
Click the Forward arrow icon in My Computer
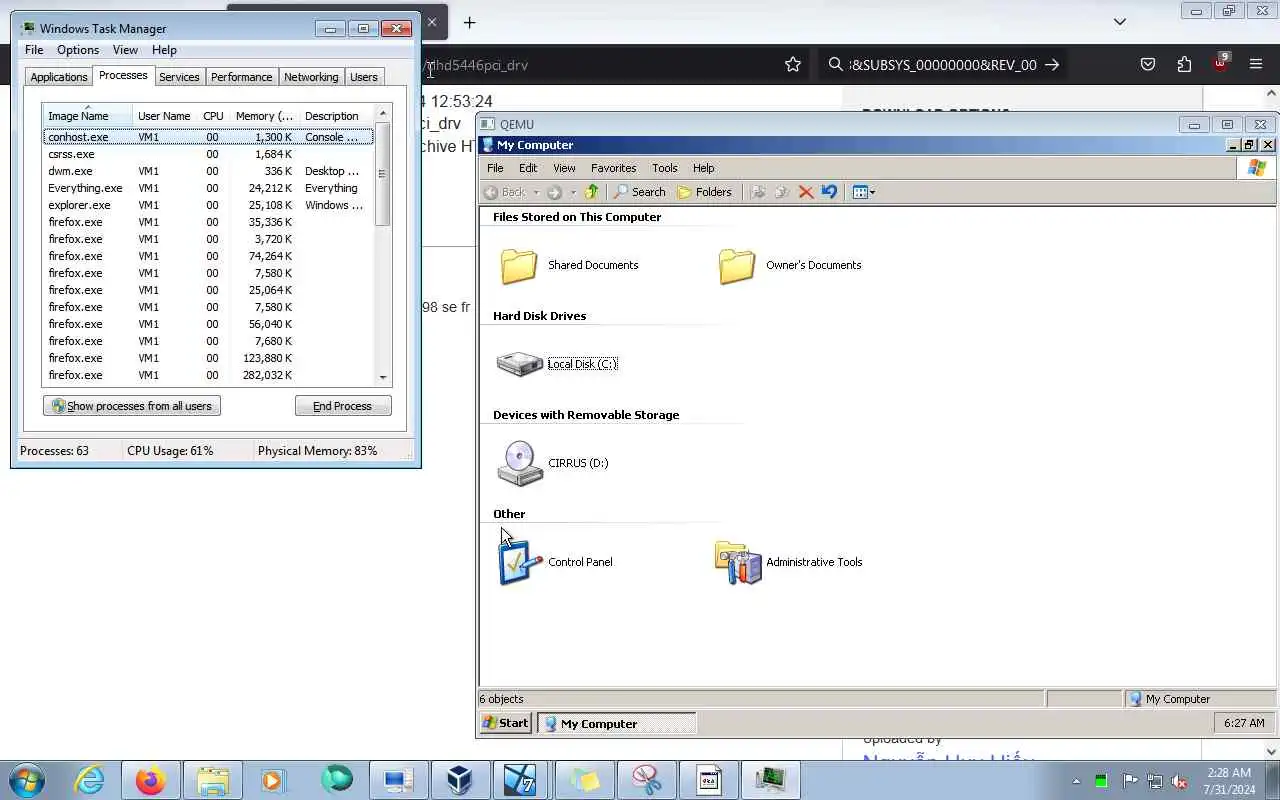(554, 192)
